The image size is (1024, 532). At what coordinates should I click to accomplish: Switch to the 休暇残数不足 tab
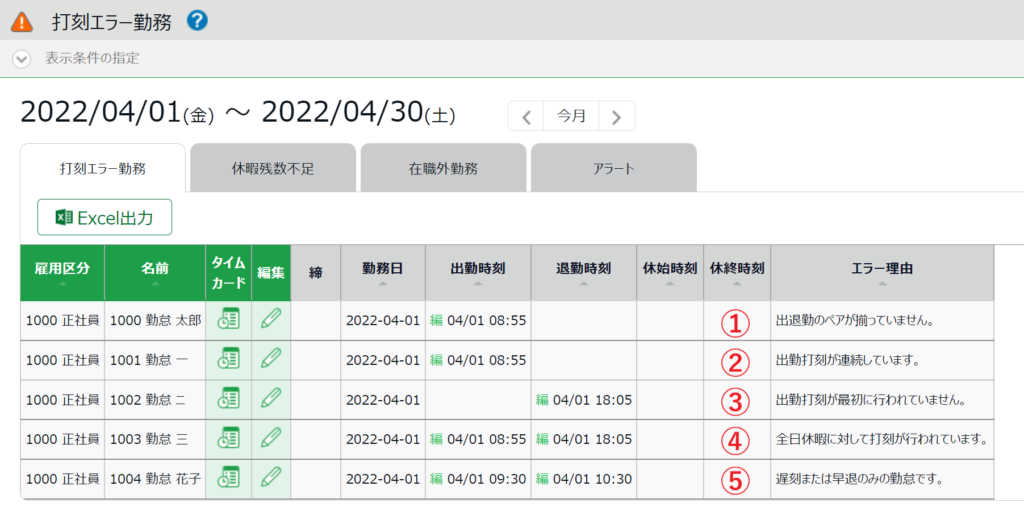(x=273, y=168)
